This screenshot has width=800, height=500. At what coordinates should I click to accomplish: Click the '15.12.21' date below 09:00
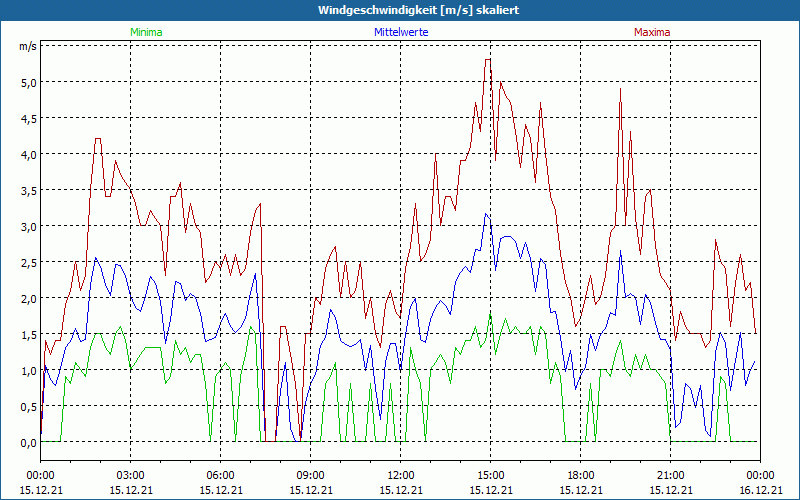tap(311, 490)
